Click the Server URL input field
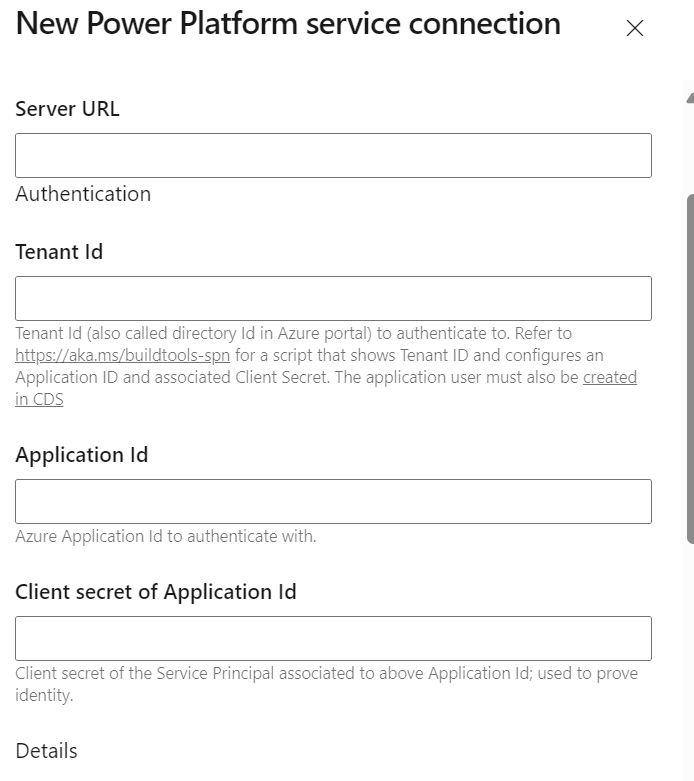 coord(333,155)
